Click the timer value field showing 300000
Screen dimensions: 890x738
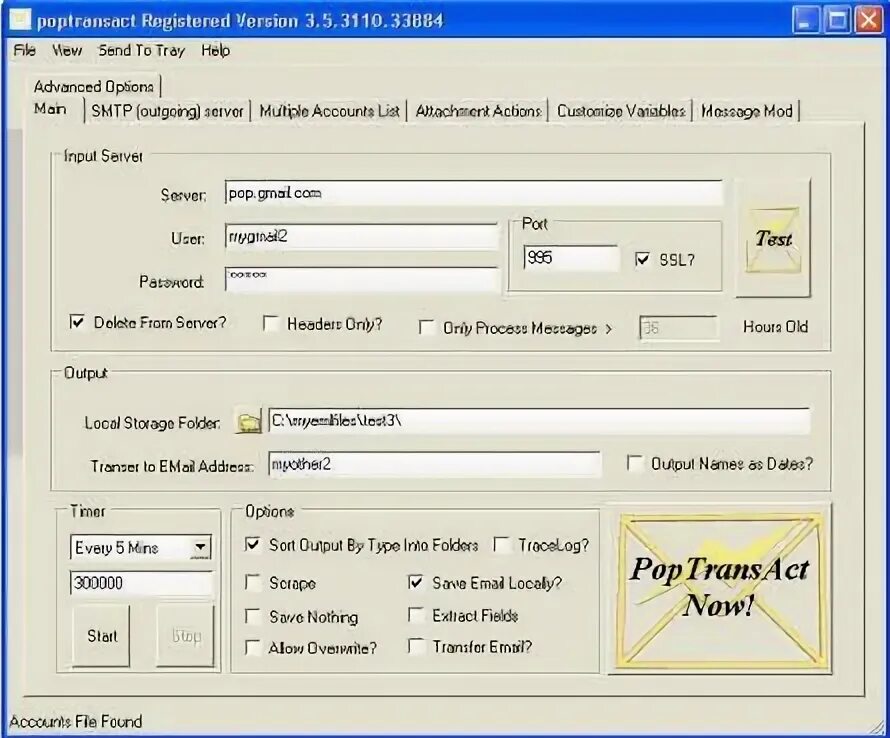click(x=142, y=582)
